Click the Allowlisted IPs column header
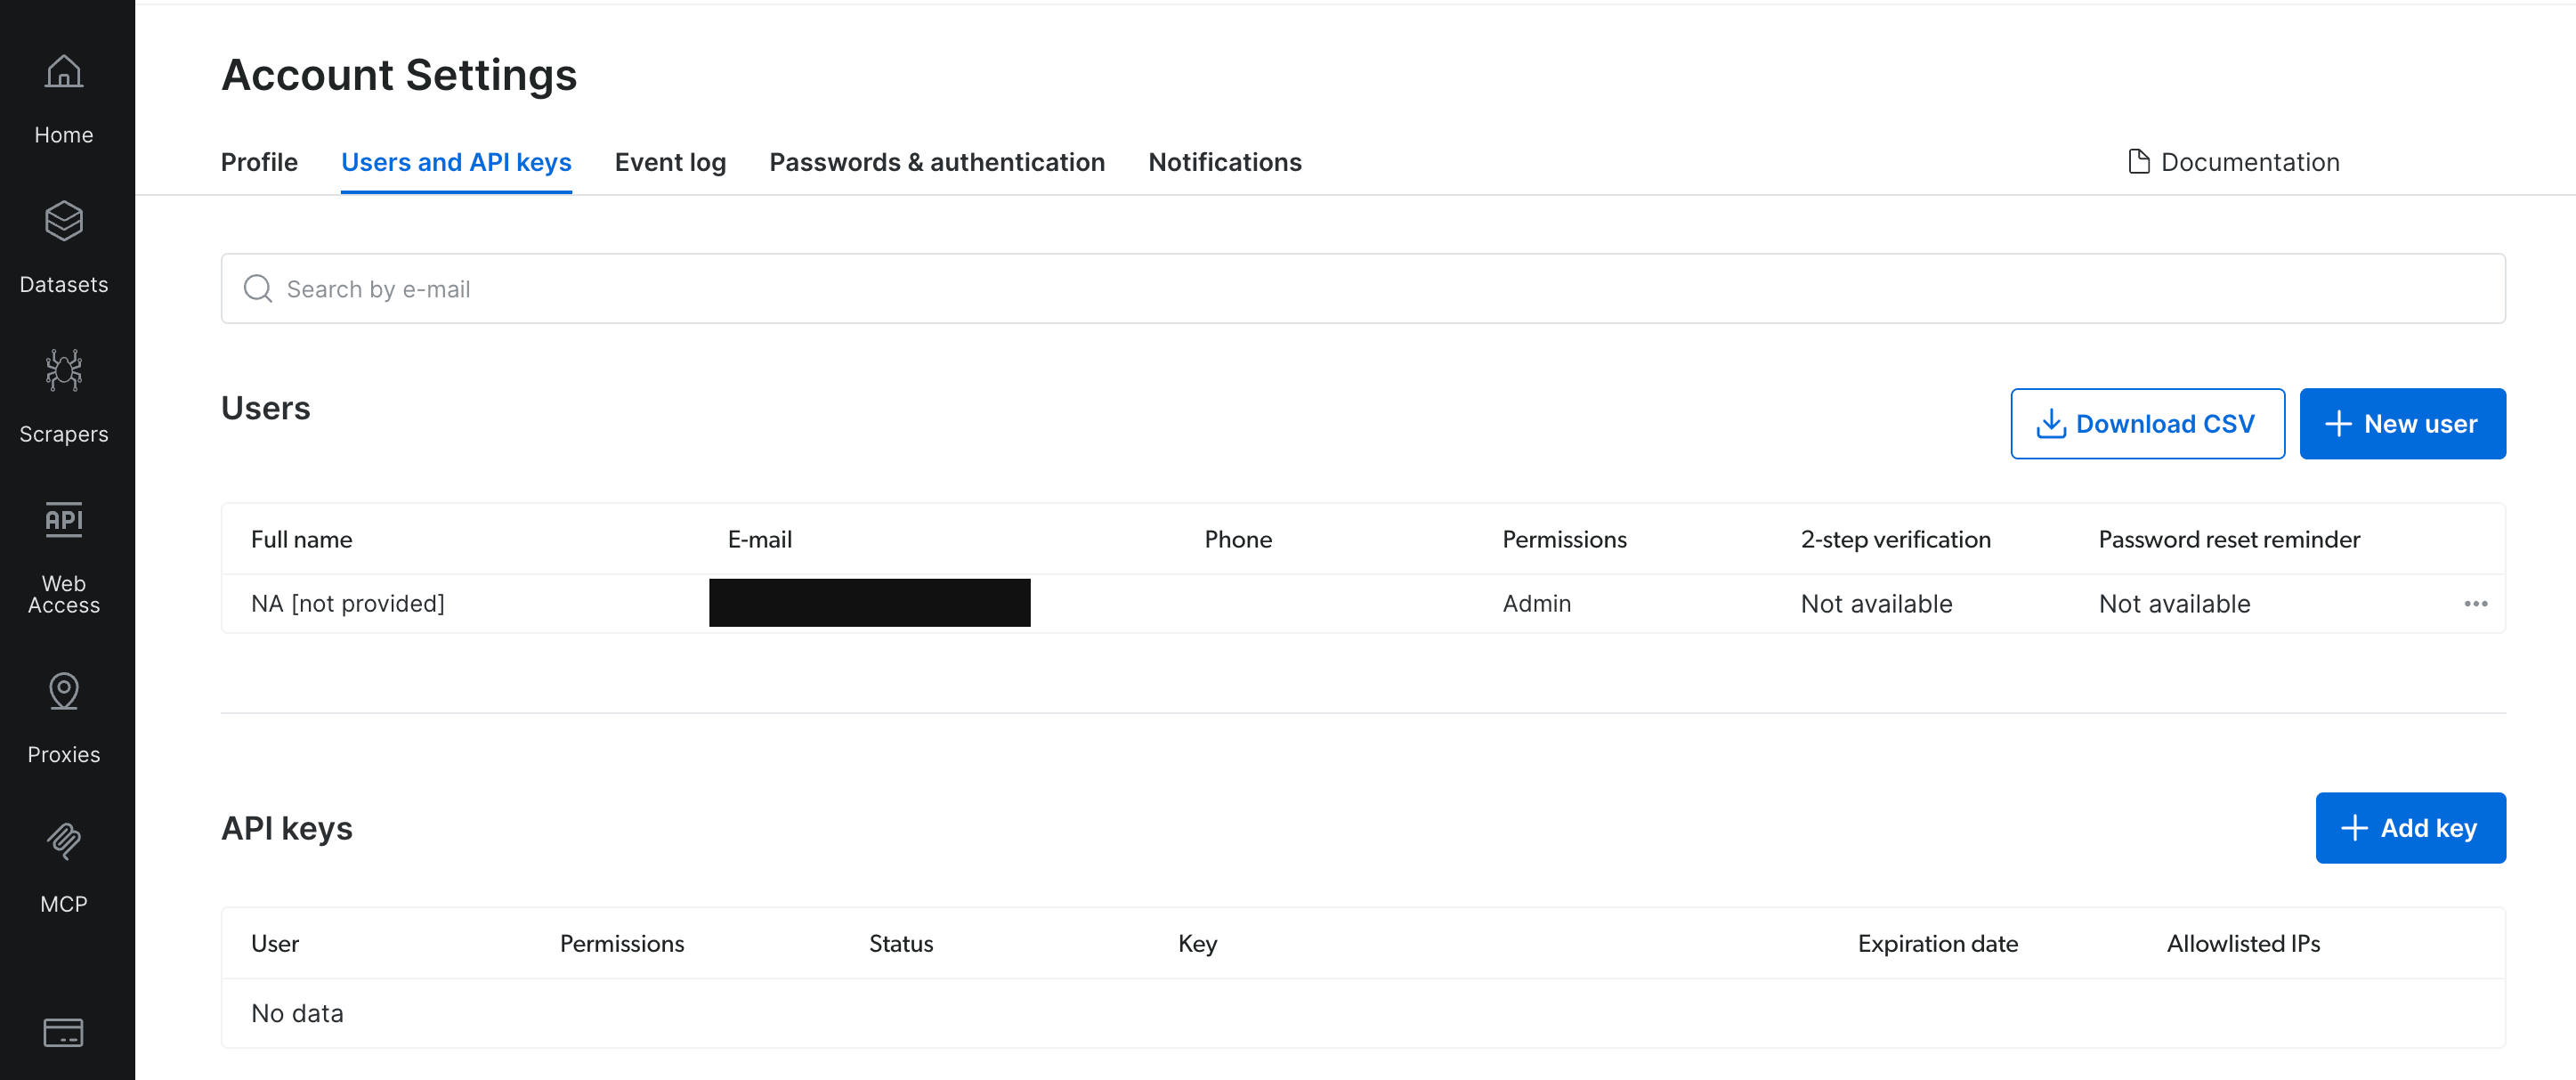Image resolution: width=2576 pixels, height=1080 pixels. click(x=2243, y=943)
